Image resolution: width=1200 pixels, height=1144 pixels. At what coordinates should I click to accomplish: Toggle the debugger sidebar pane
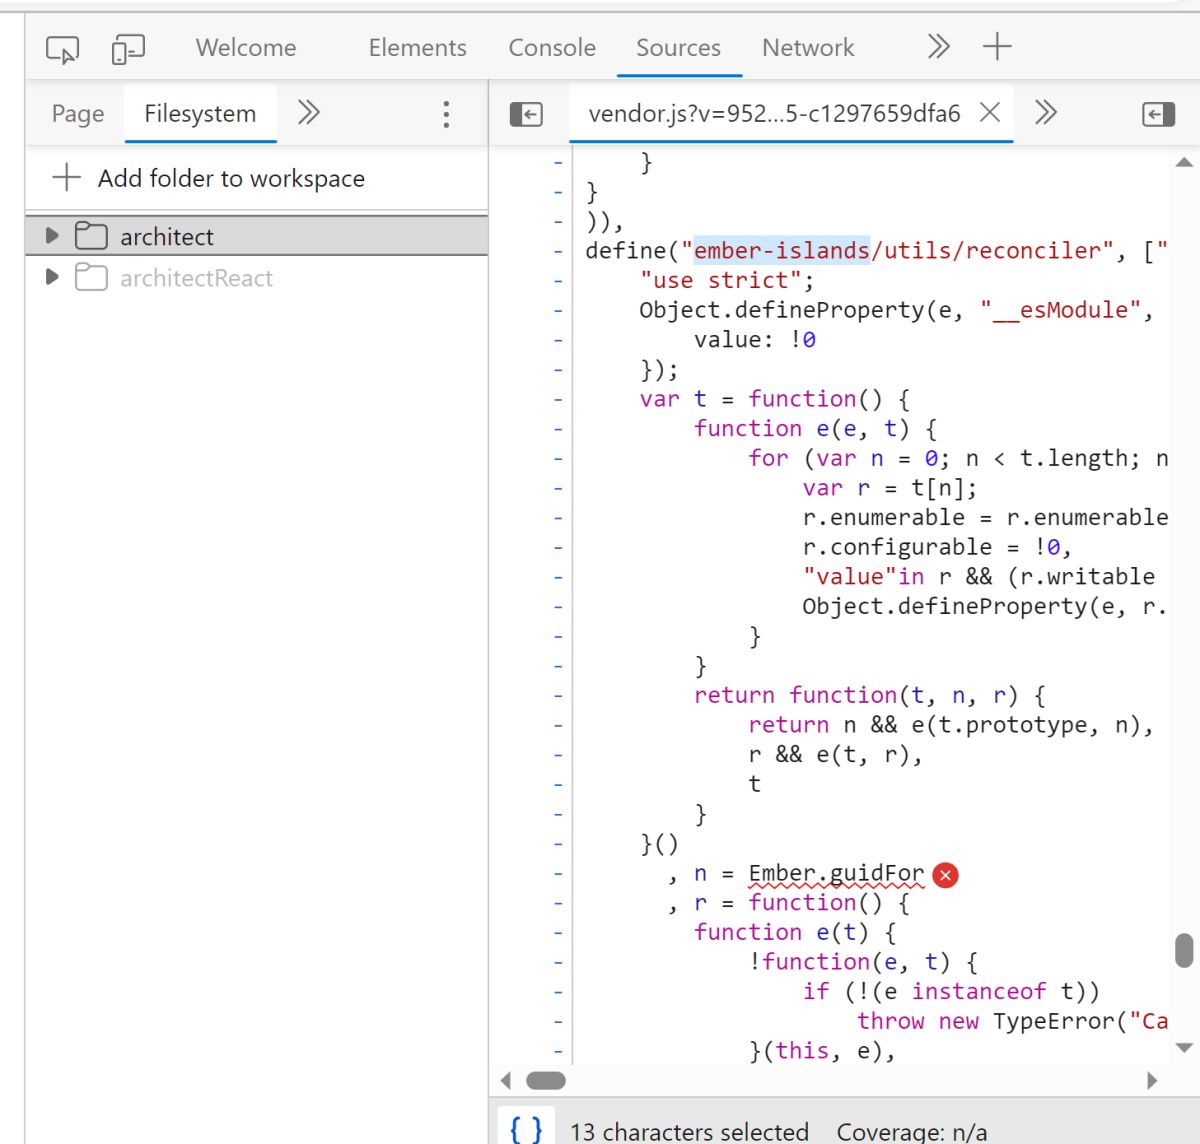(1158, 114)
